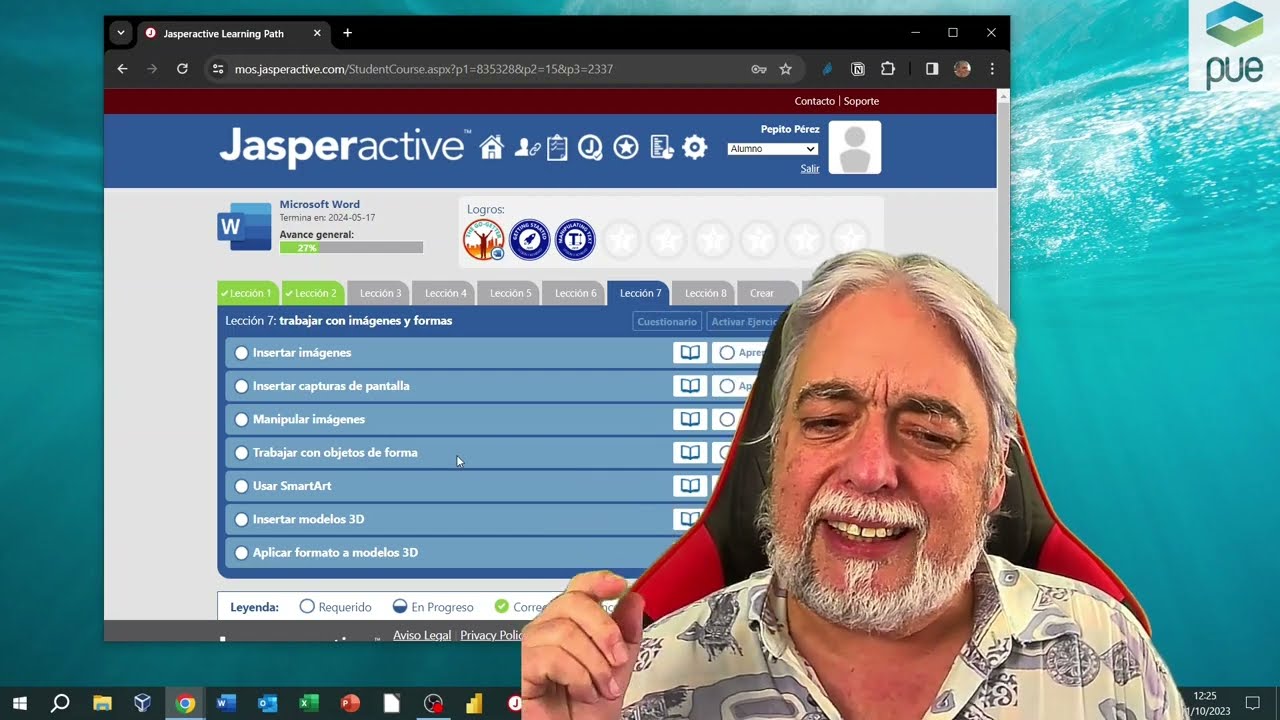
Task: Reload the page
Action: pos(182,69)
